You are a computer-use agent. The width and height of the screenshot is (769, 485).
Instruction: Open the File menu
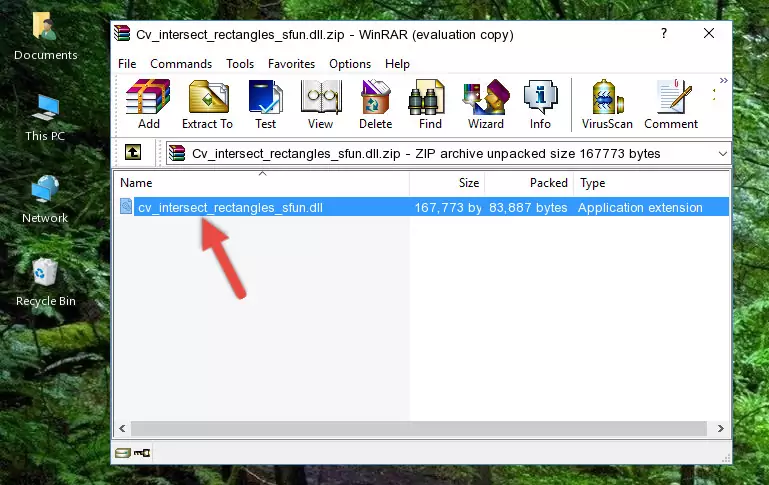point(127,64)
